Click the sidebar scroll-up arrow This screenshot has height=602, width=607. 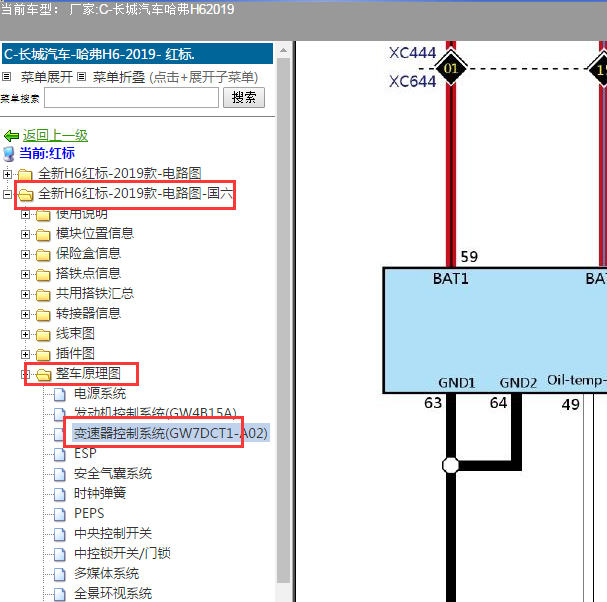283,50
